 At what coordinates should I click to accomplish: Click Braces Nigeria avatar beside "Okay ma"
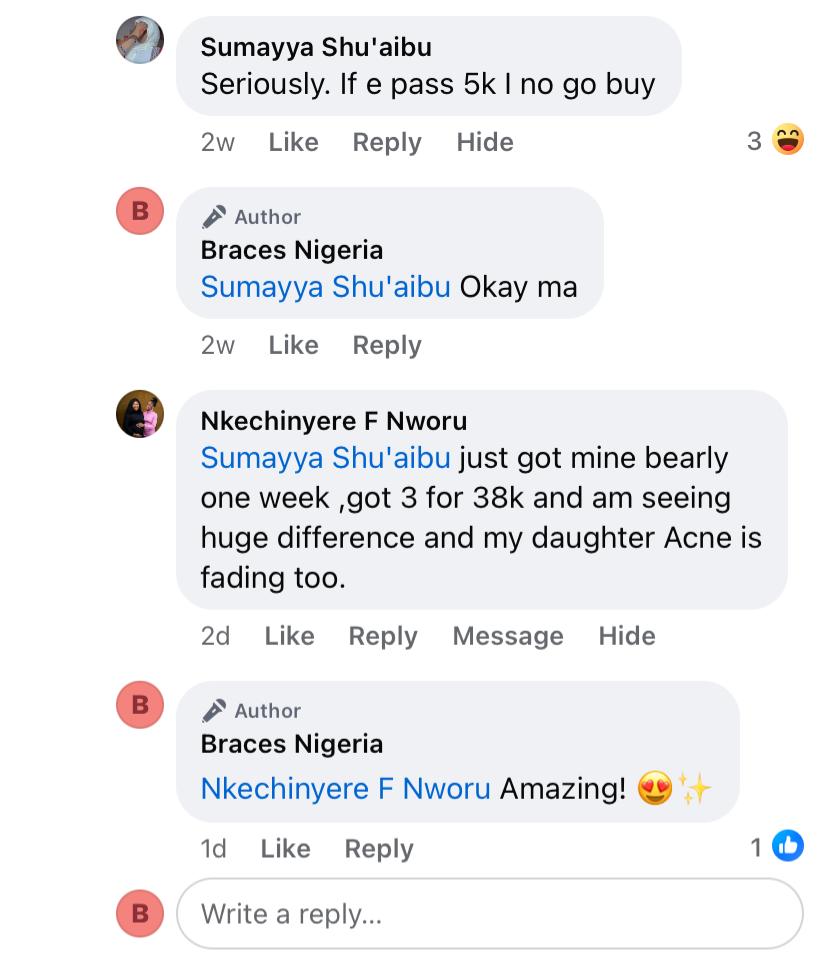140,211
